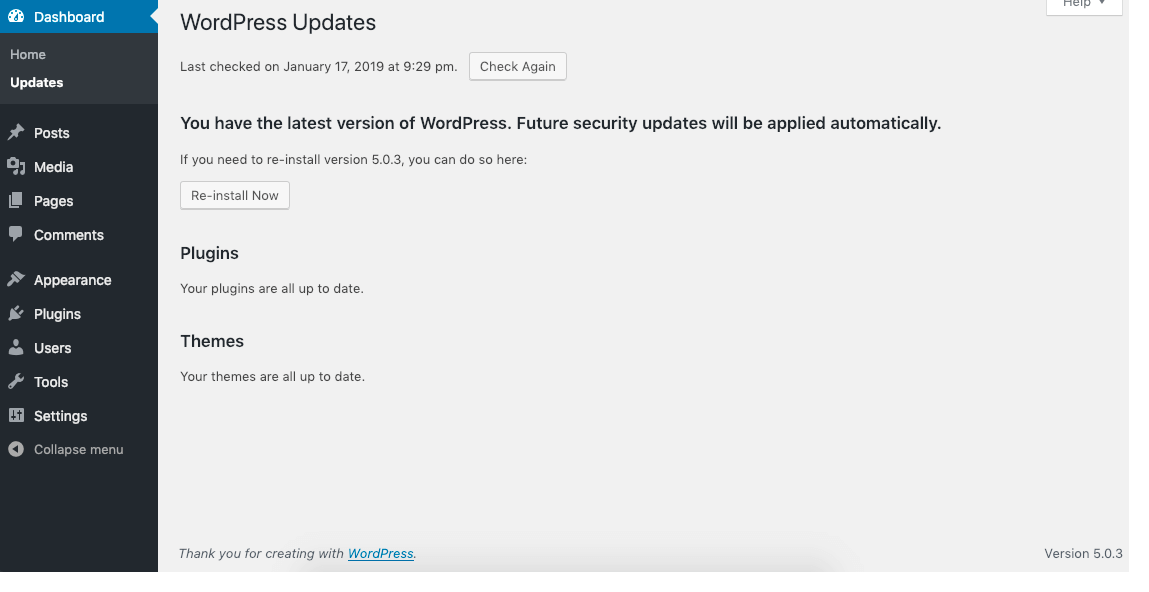Select the Plugins plug icon
This screenshot has width=1149, height=592.
point(16,313)
